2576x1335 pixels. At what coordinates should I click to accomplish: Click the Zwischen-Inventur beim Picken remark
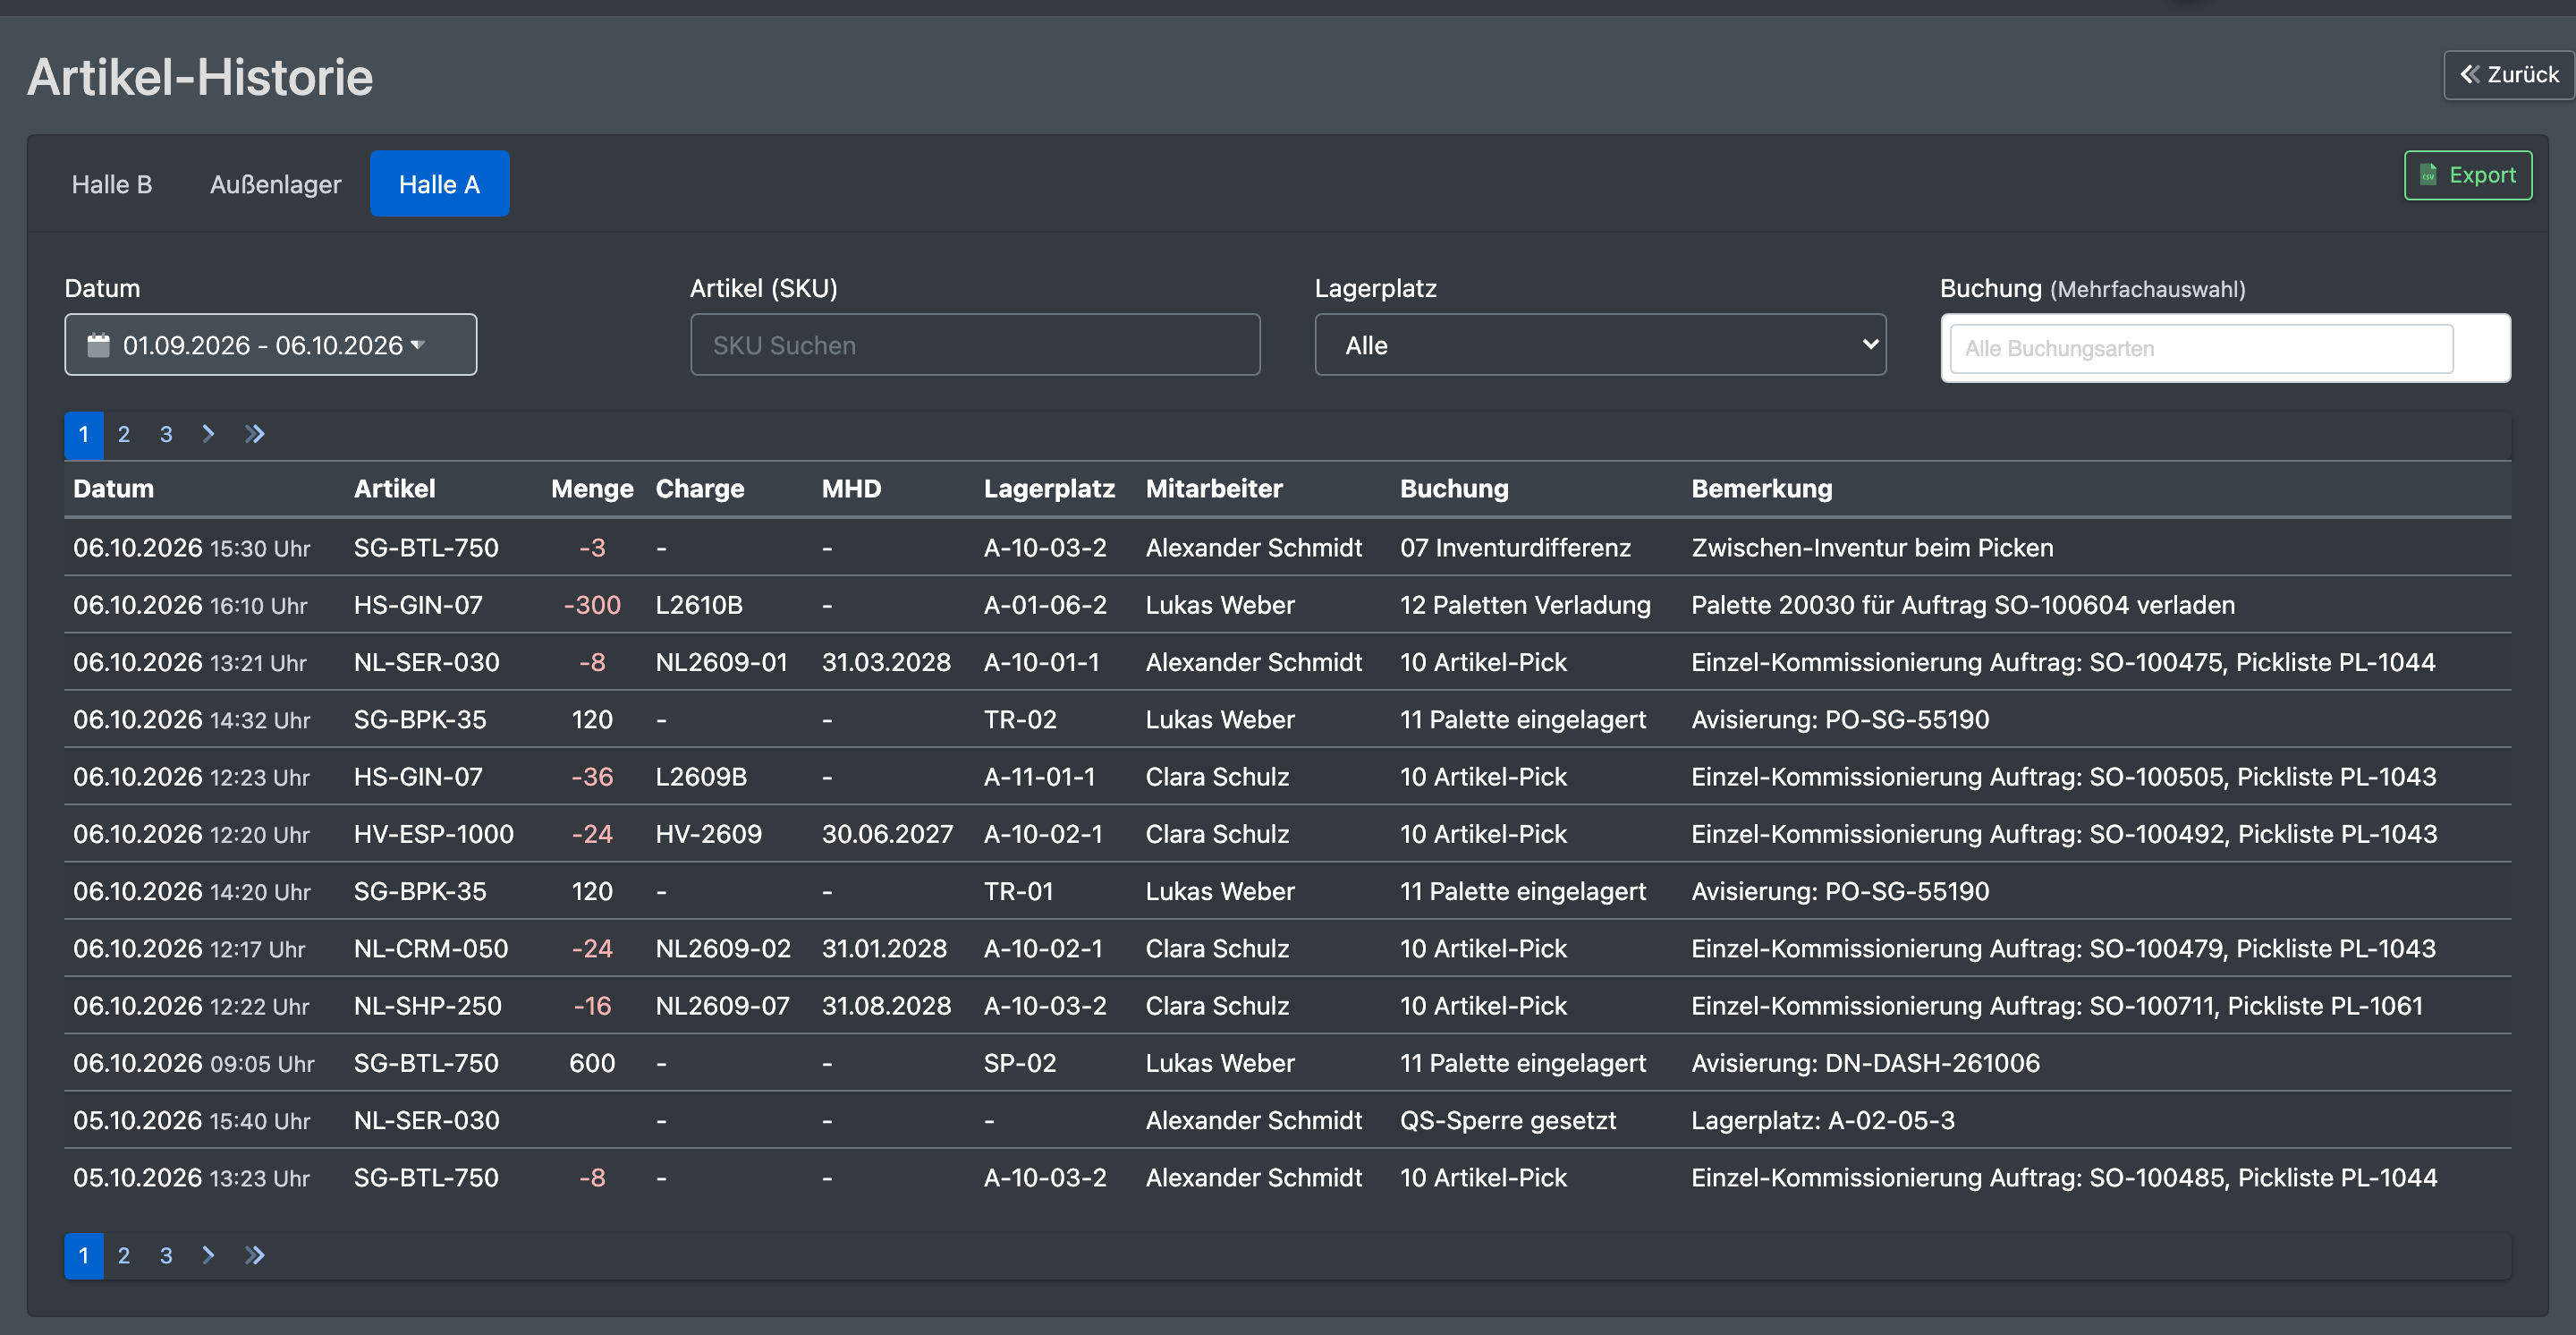pos(1872,548)
